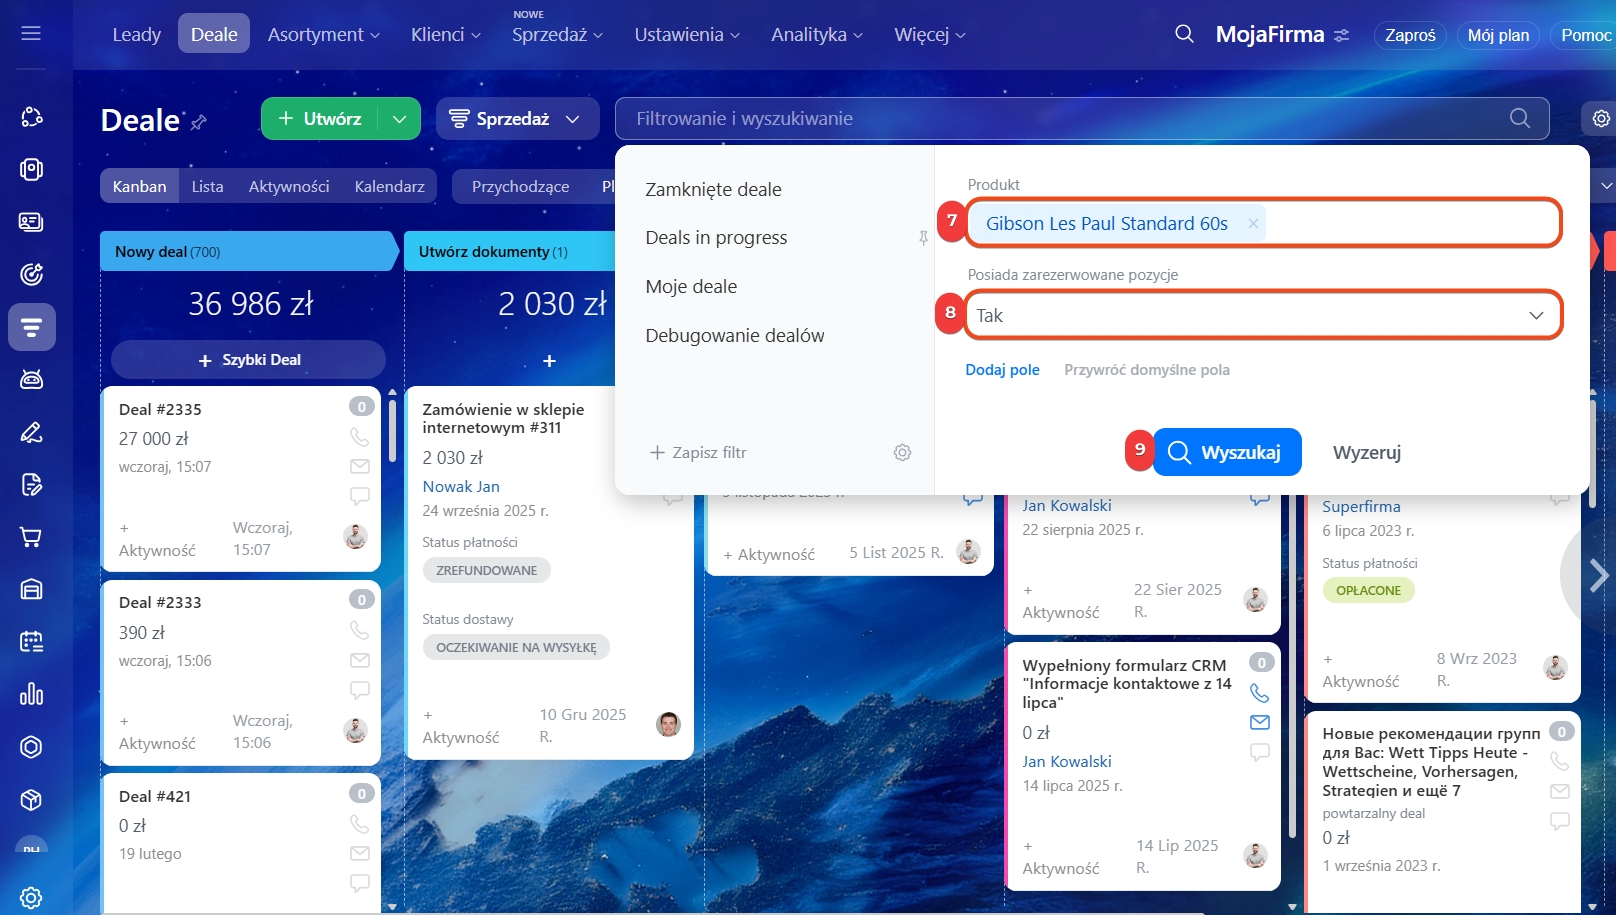Click the blue Wyszukaj button

pos(1228,453)
